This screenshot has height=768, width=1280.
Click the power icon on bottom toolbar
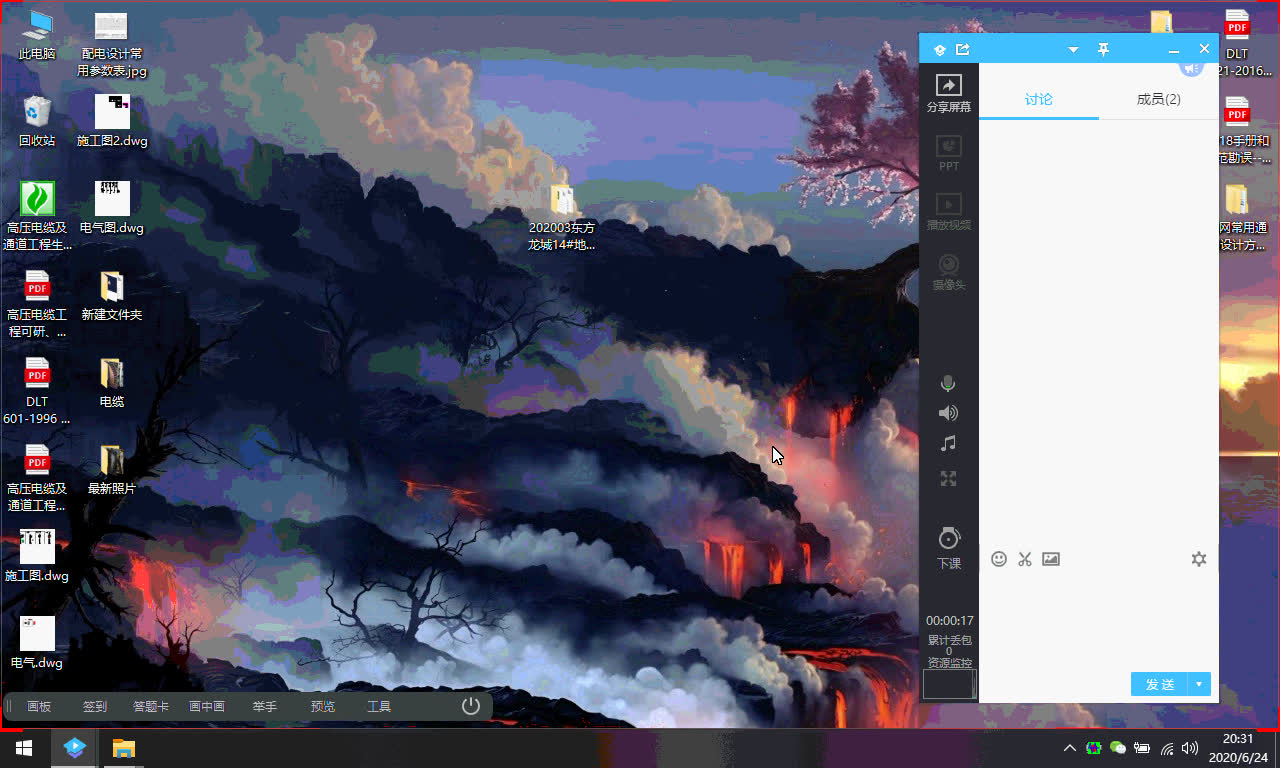click(x=471, y=706)
